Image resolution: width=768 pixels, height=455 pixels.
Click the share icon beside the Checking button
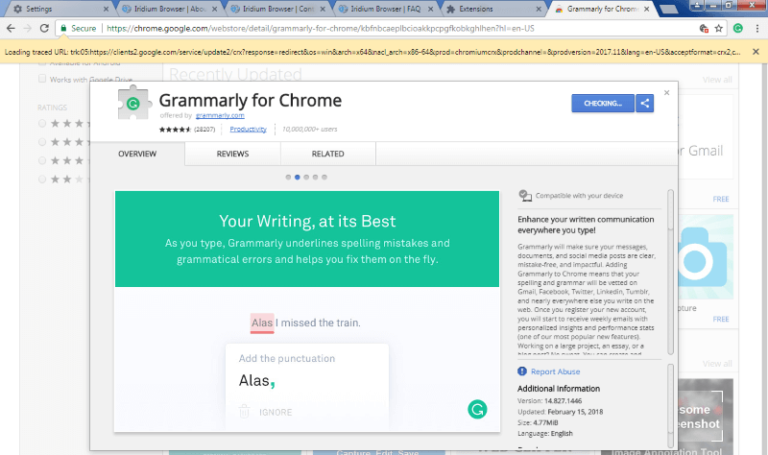tap(645, 102)
